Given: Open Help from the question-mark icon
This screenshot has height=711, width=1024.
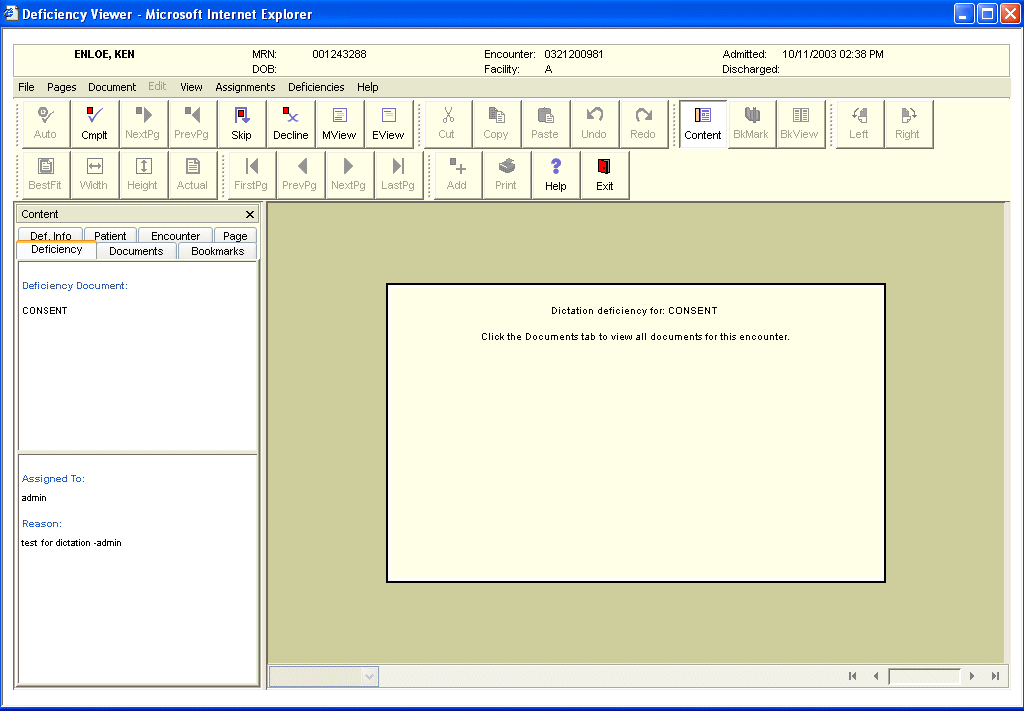Looking at the screenshot, I should click(x=556, y=175).
